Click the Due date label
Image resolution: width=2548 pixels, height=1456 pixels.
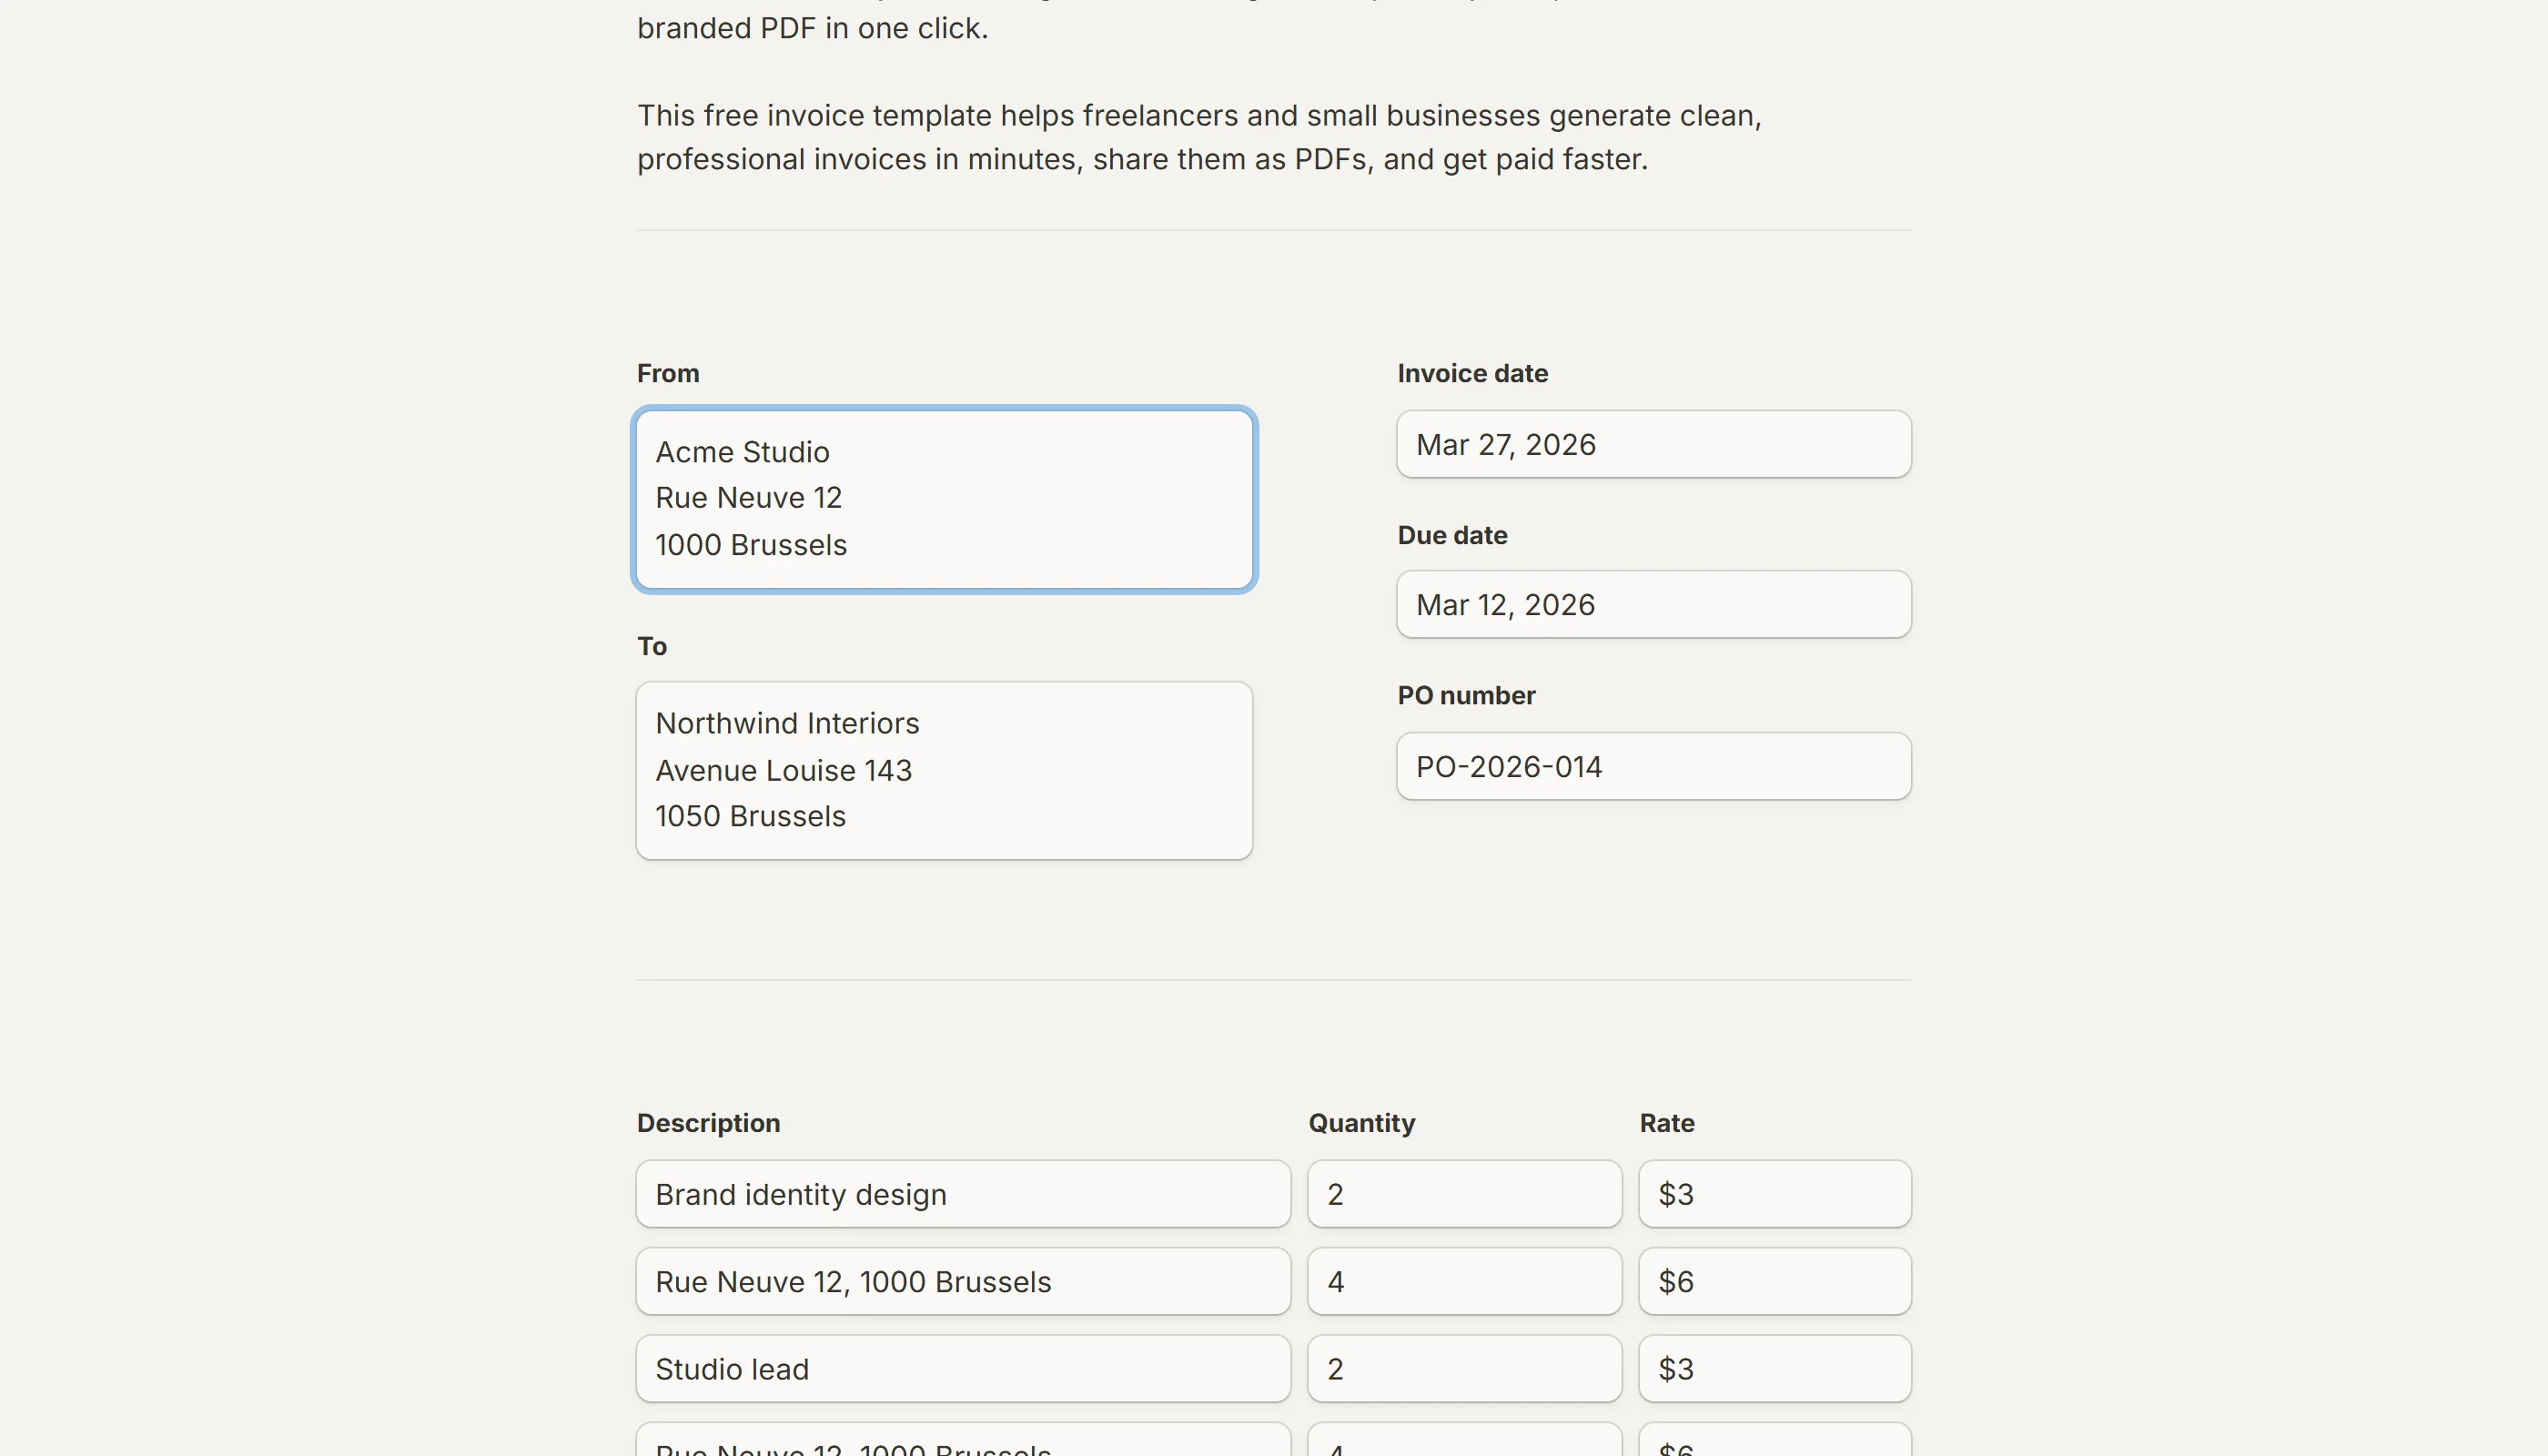1452,535
